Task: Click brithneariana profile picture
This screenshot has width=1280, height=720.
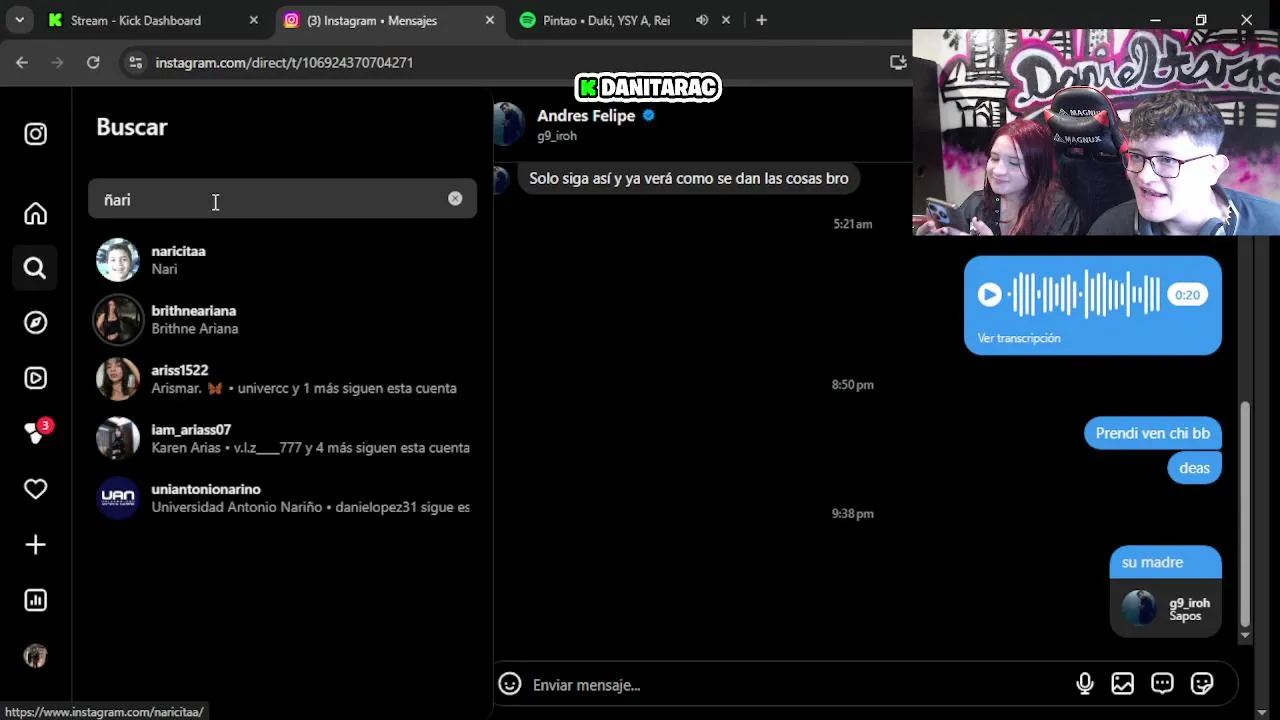Action: [118, 319]
